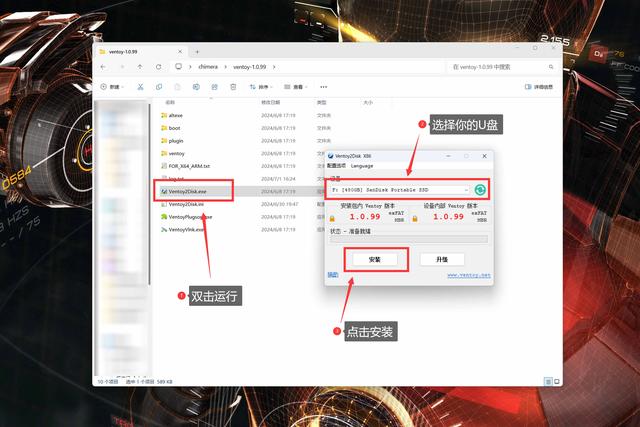Screen dimensions: 640x427
Task: Open the 配置选项 menu in Ventoy2Disk
Action: coord(336,166)
